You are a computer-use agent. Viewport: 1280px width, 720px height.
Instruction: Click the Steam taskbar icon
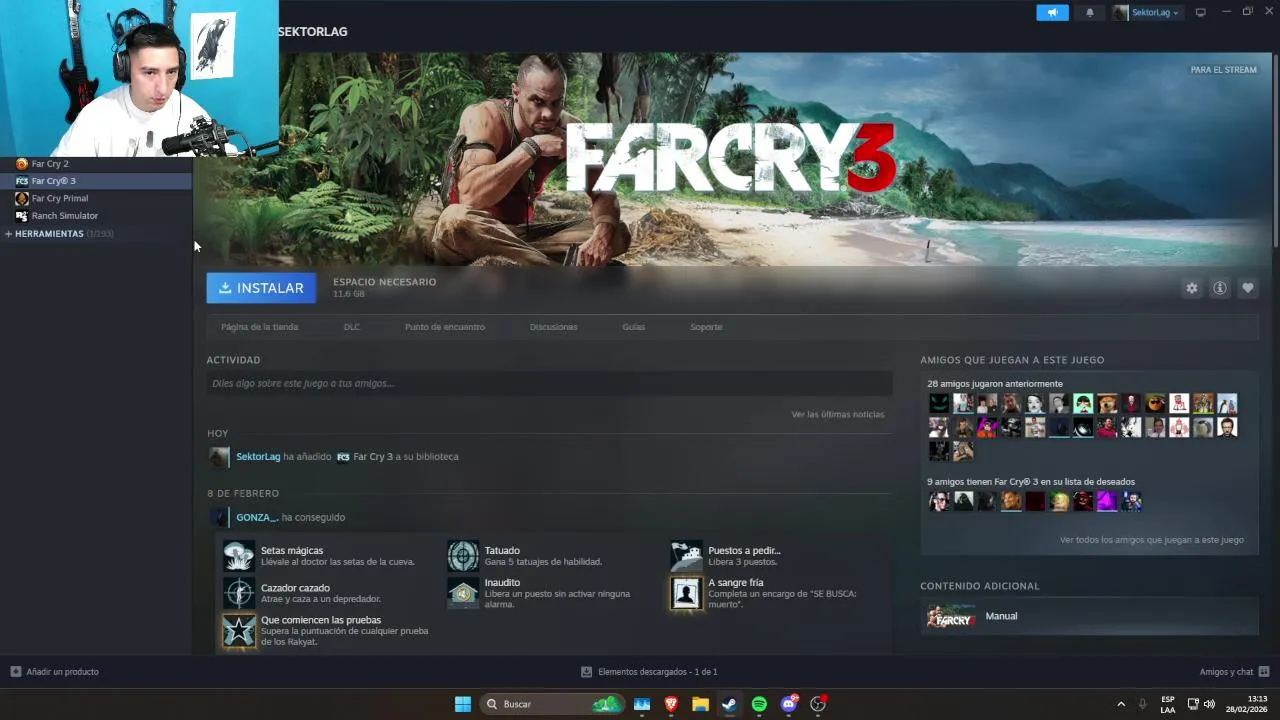(730, 704)
